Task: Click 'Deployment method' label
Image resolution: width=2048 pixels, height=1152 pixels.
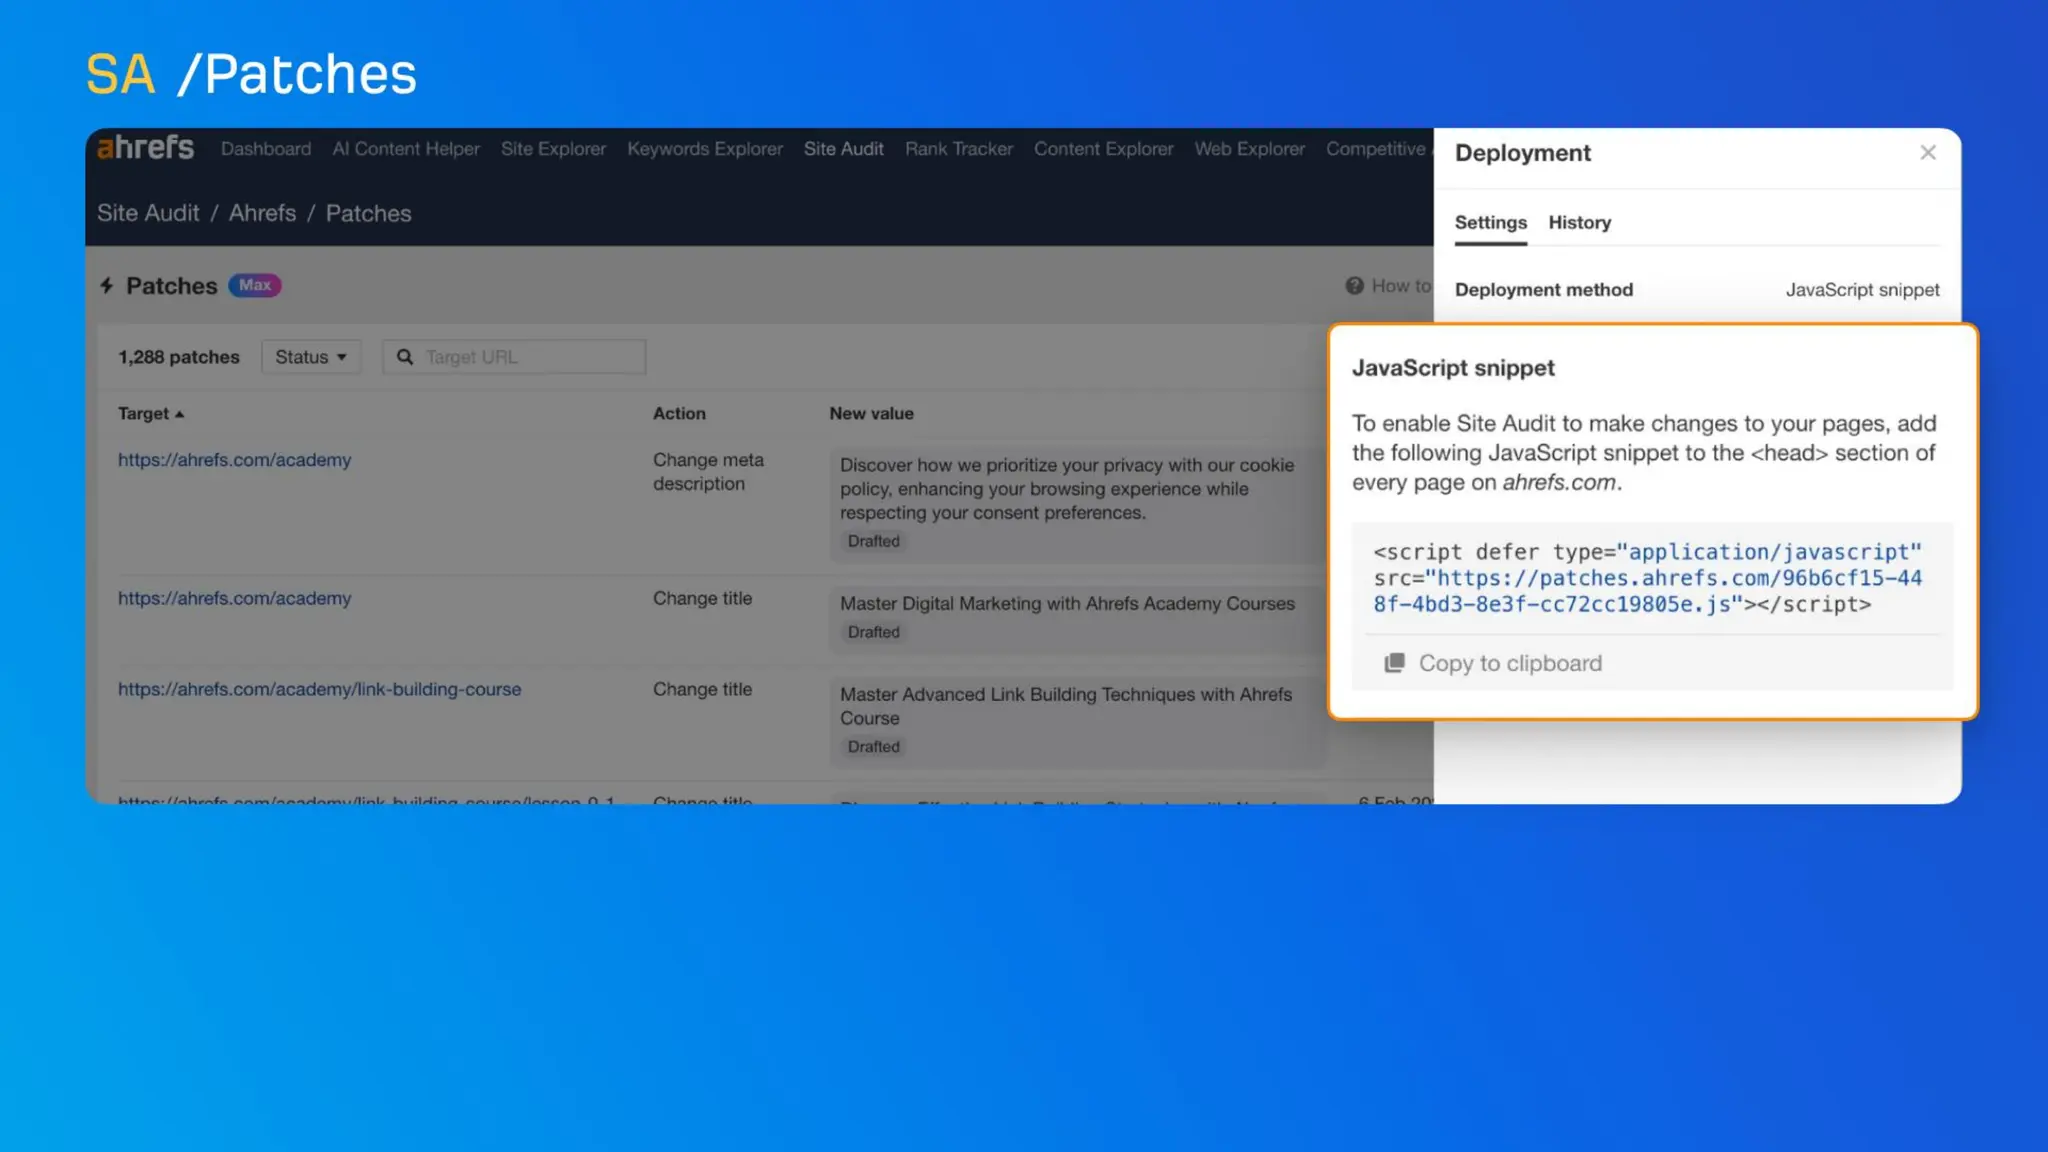Action: pyautogui.click(x=1543, y=290)
